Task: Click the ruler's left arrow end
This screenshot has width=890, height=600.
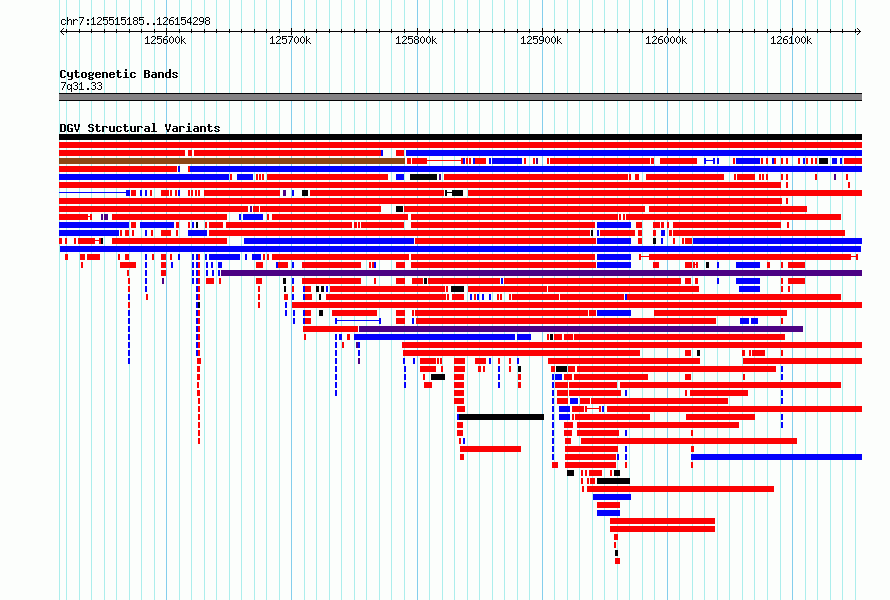Action: [x=62, y=31]
